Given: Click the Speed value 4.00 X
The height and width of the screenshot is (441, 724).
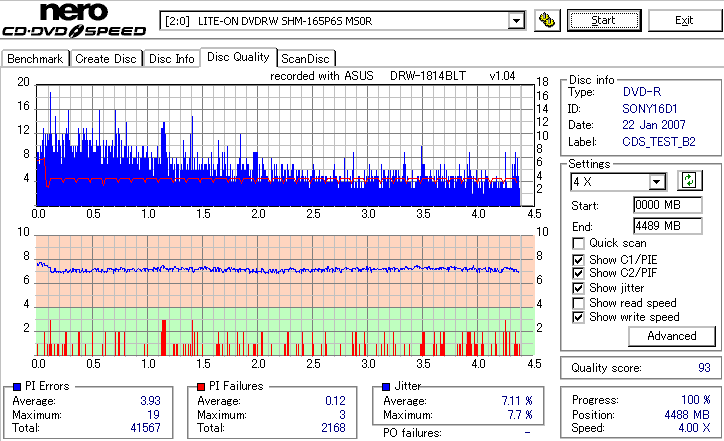Looking at the screenshot, I should [694, 428].
